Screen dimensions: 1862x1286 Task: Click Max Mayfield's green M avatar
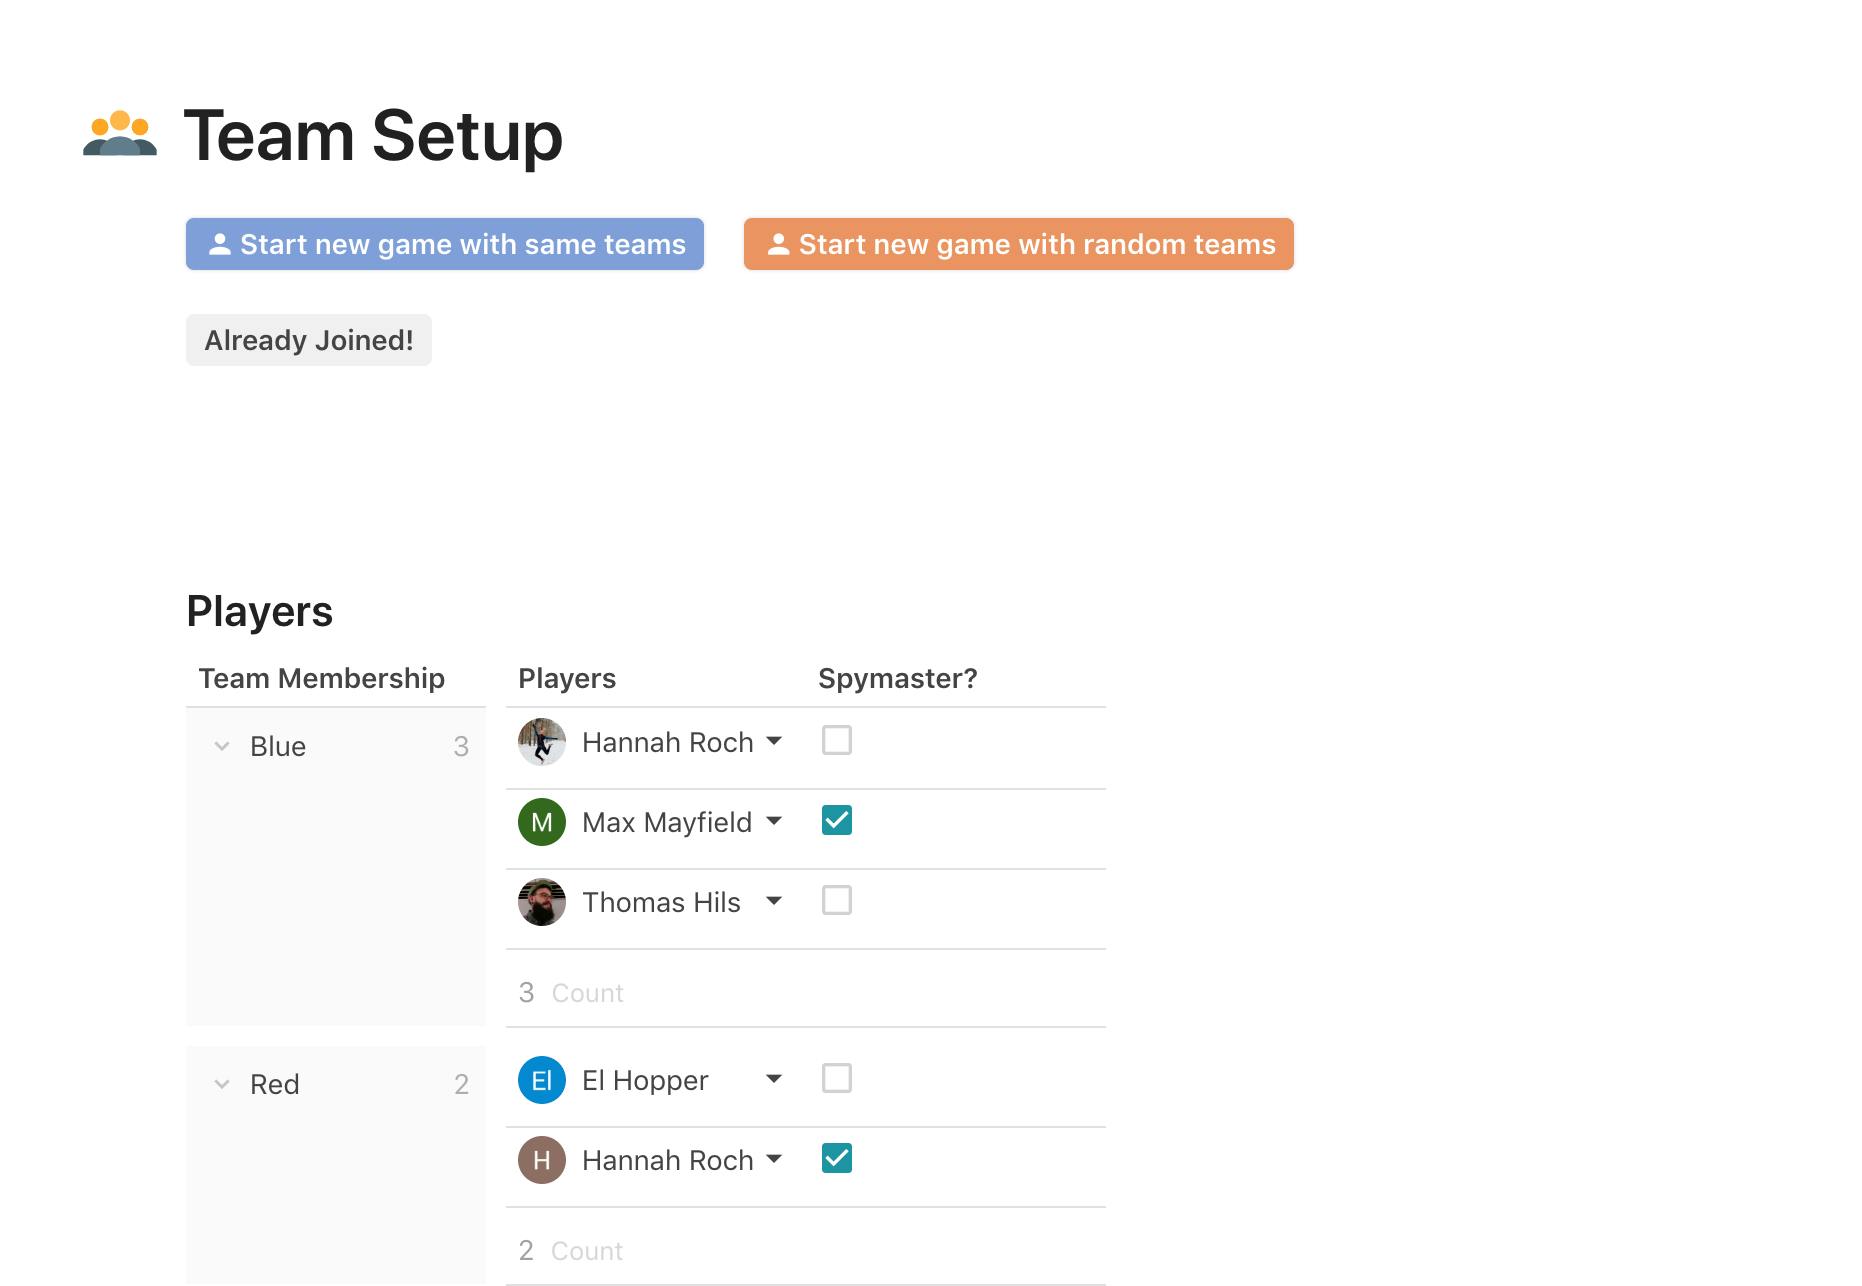[541, 822]
